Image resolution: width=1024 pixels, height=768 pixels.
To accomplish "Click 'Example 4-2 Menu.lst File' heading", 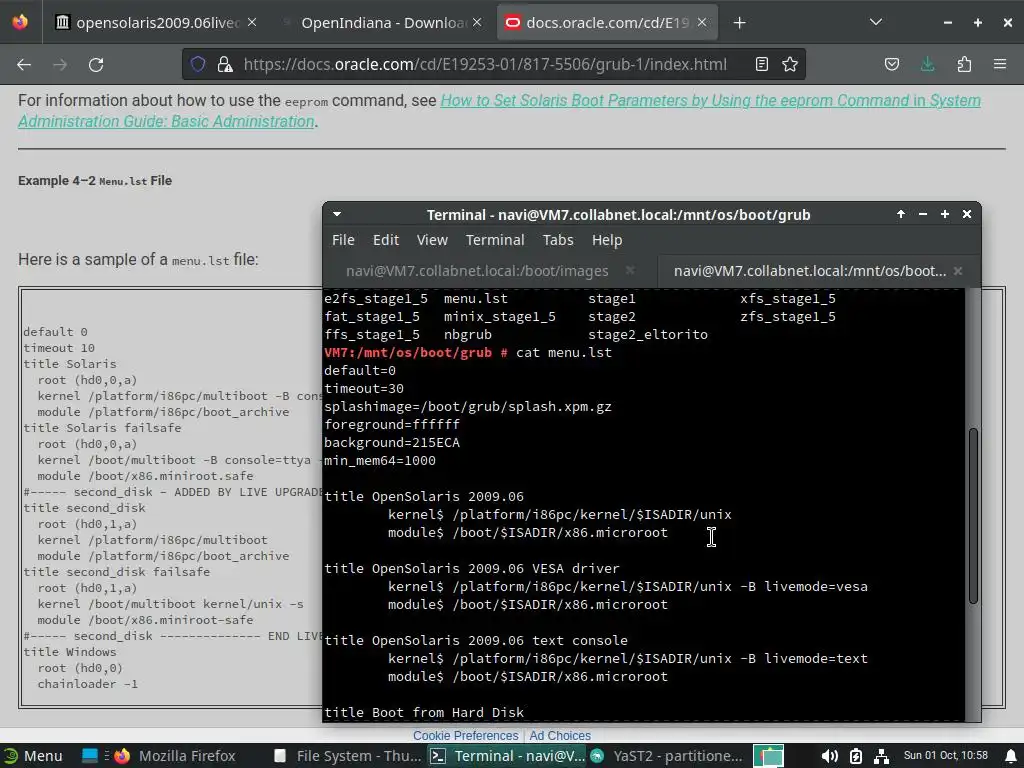I will coord(95,180).
